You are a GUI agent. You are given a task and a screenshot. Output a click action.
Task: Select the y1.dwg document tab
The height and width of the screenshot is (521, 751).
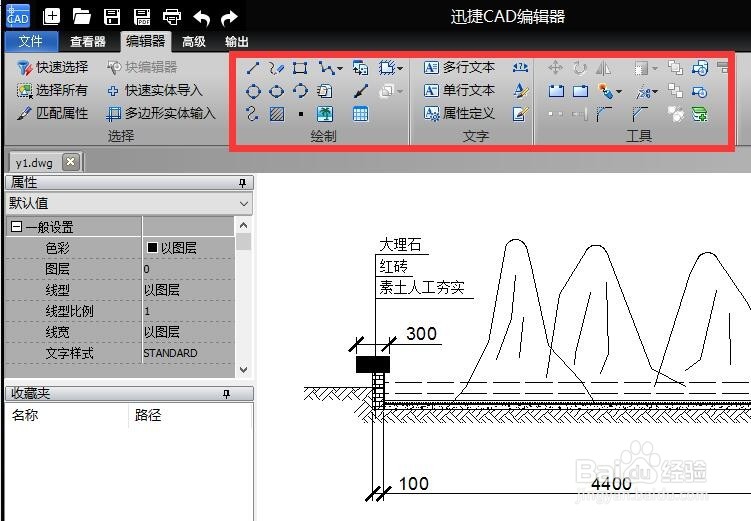(34, 163)
